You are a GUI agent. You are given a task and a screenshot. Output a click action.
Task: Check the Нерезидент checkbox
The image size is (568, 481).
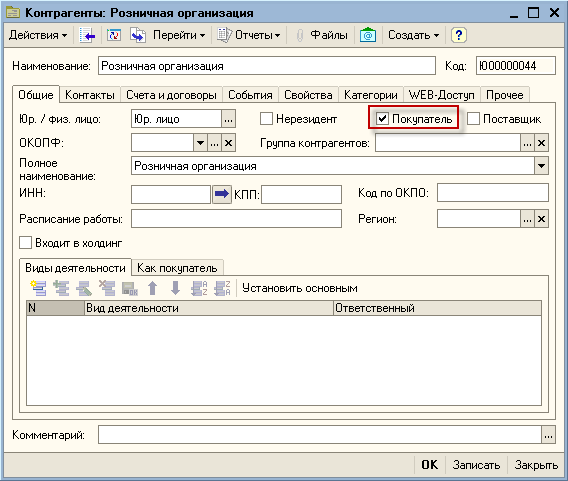[x=266, y=118]
